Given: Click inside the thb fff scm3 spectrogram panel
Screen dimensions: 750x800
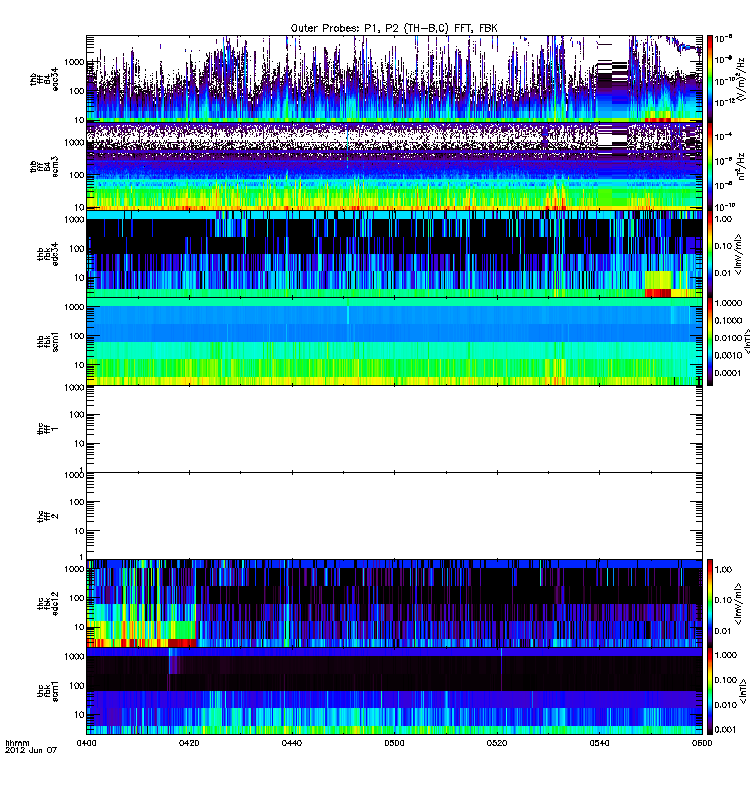Looking at the screenshot, I should (x=394, y=166).
